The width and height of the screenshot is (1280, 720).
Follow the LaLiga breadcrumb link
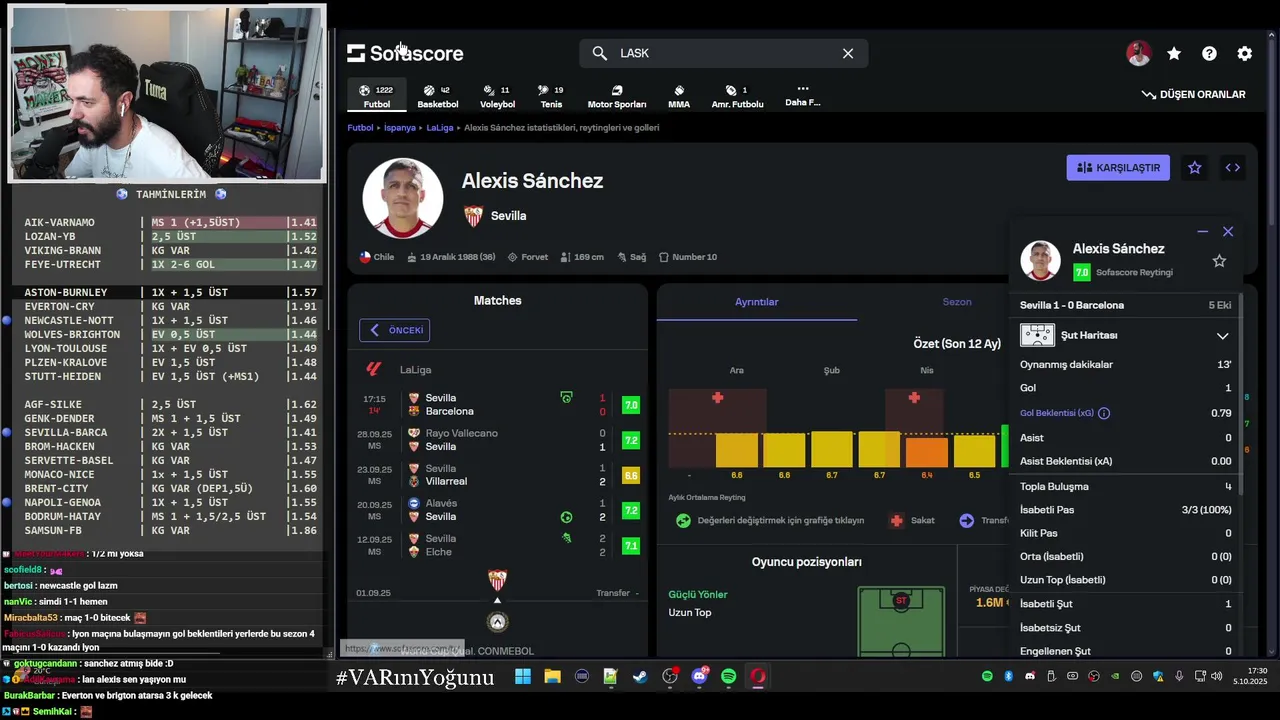click(x=440, y=128)
